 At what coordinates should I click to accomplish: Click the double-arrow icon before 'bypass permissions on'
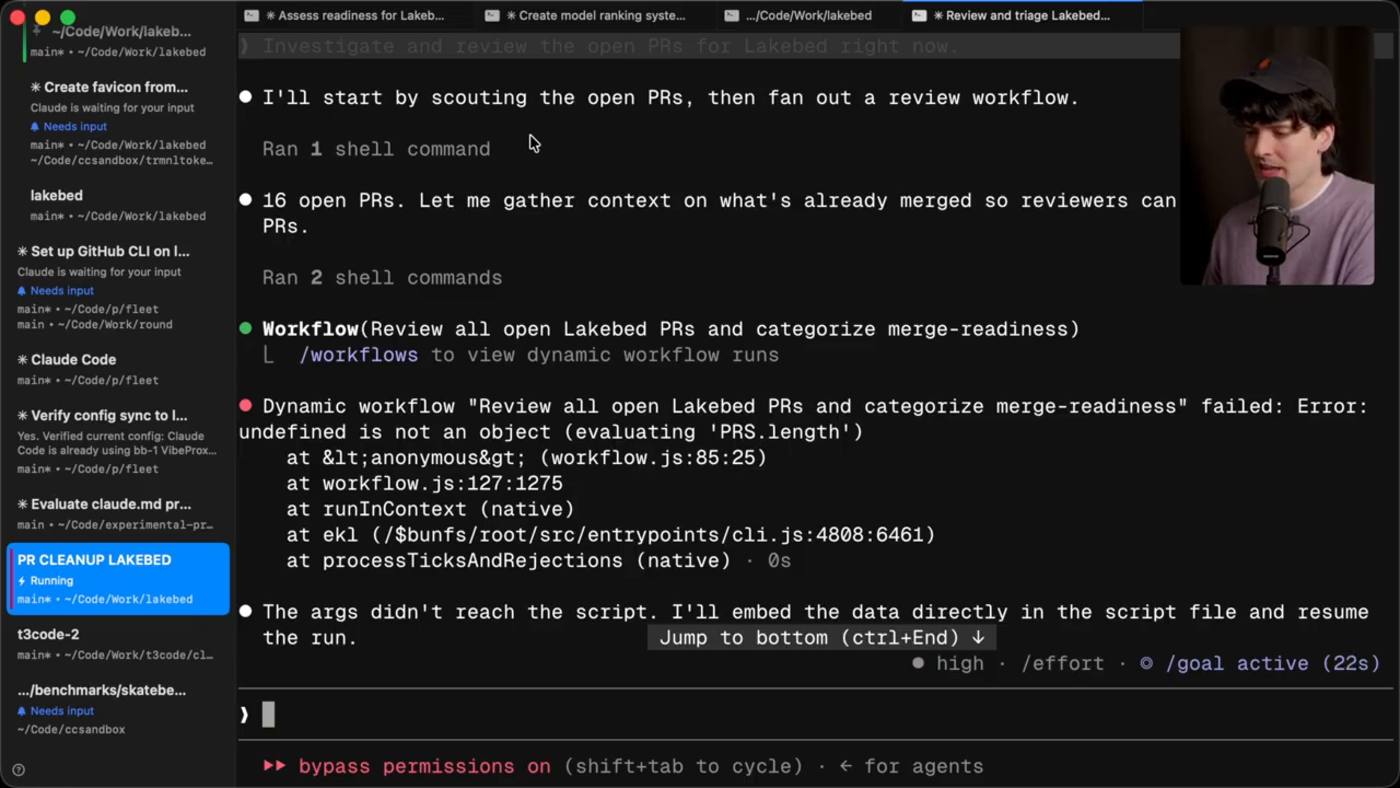point(274,766)
